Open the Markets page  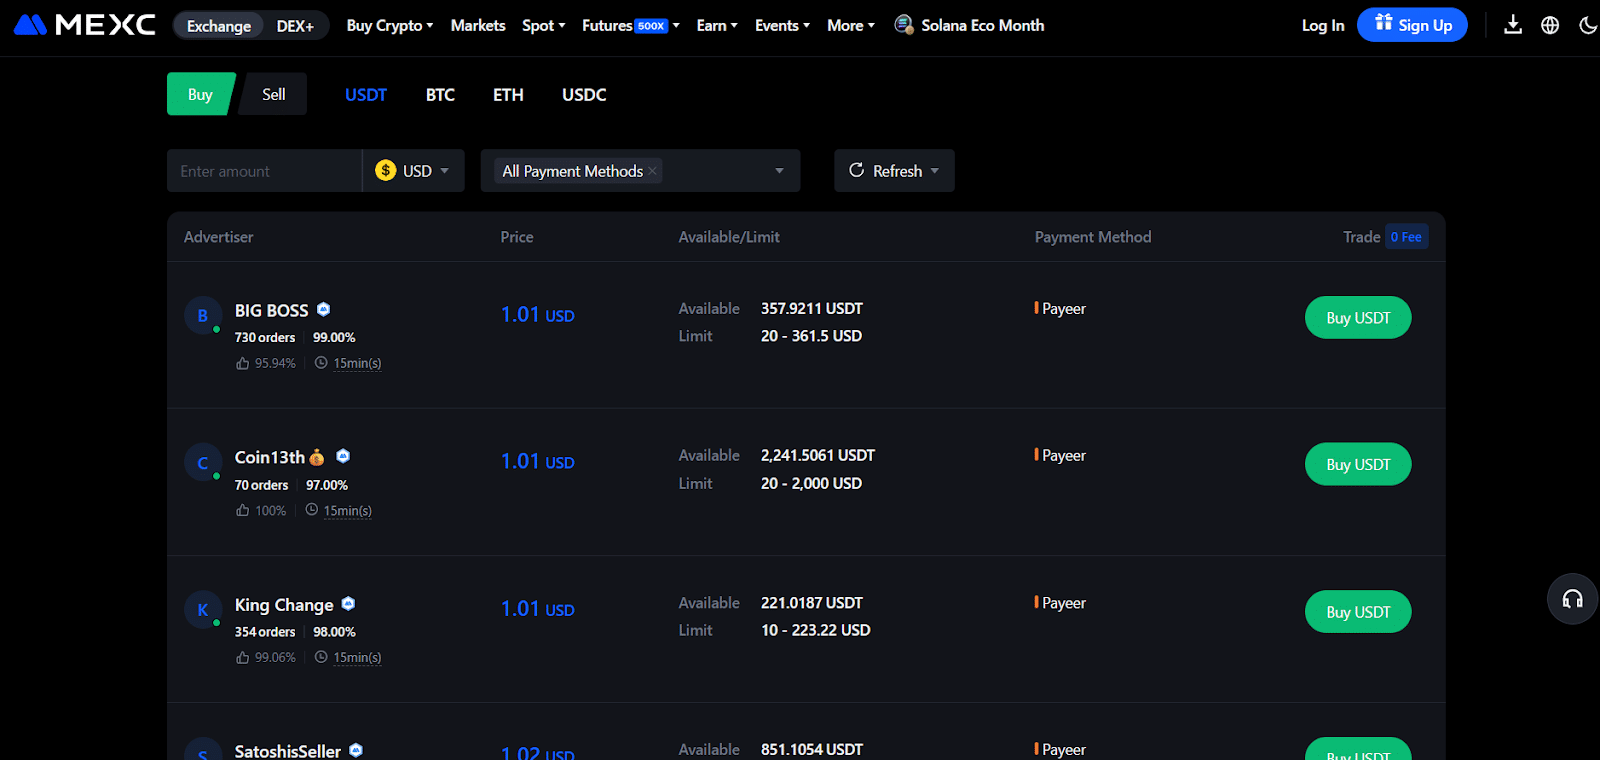point(478,25)
